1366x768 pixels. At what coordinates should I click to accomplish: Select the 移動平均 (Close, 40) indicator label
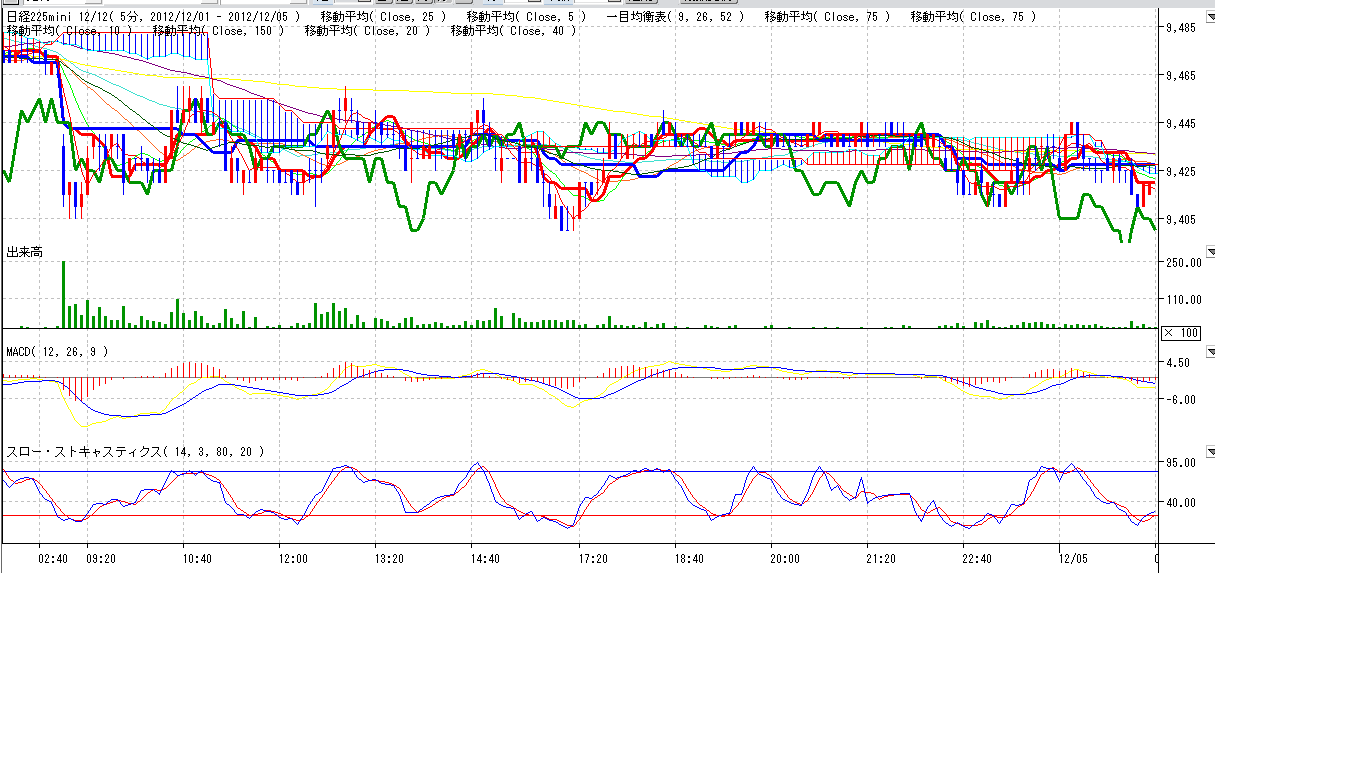(x=513, y=31)
